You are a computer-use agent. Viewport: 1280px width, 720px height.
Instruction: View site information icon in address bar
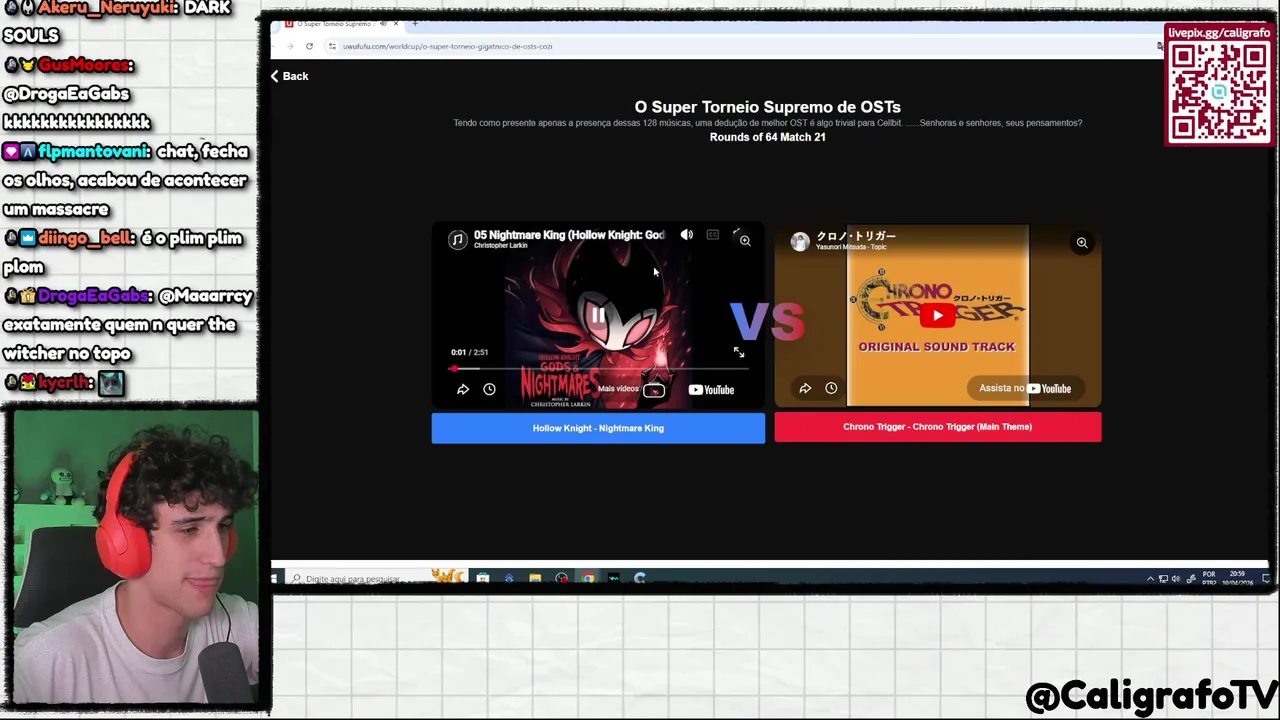tap(332, 46)
